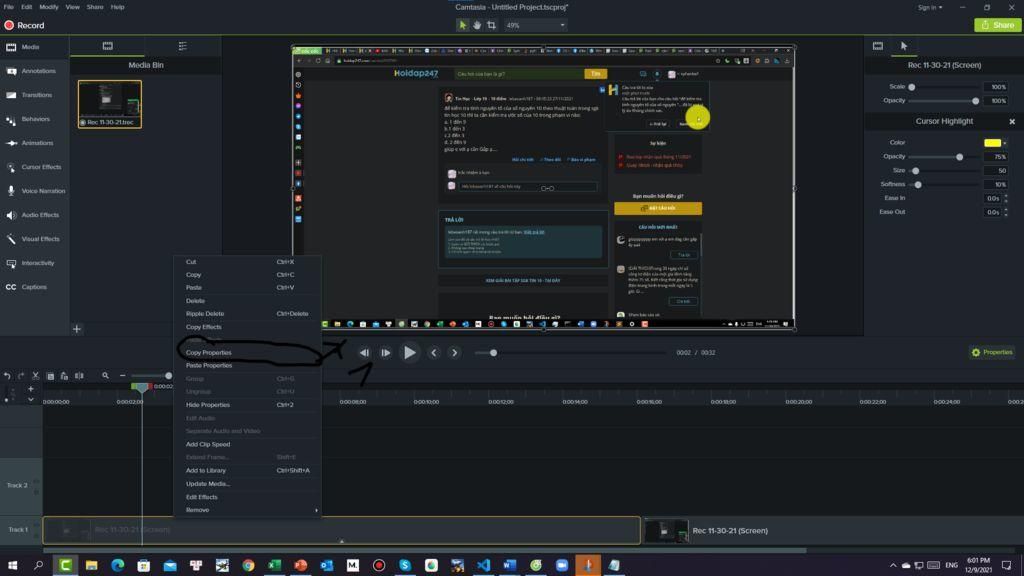Click the Paste timeline toolbar icon
This screenshot has height=576, width=1024.
[x=64, y=376]
